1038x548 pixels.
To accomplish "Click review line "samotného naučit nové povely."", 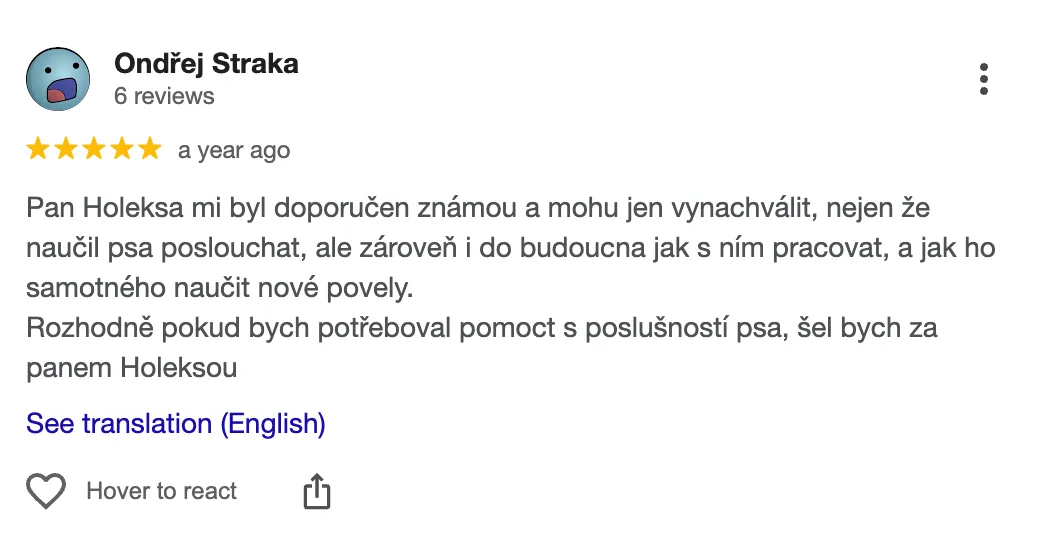I will click(x=219, y=288).
